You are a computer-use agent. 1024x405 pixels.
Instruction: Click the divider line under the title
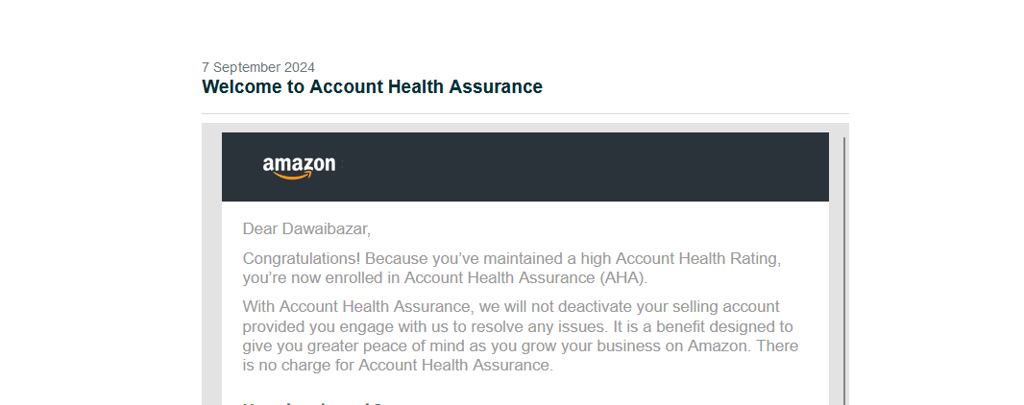click(525, 114)
